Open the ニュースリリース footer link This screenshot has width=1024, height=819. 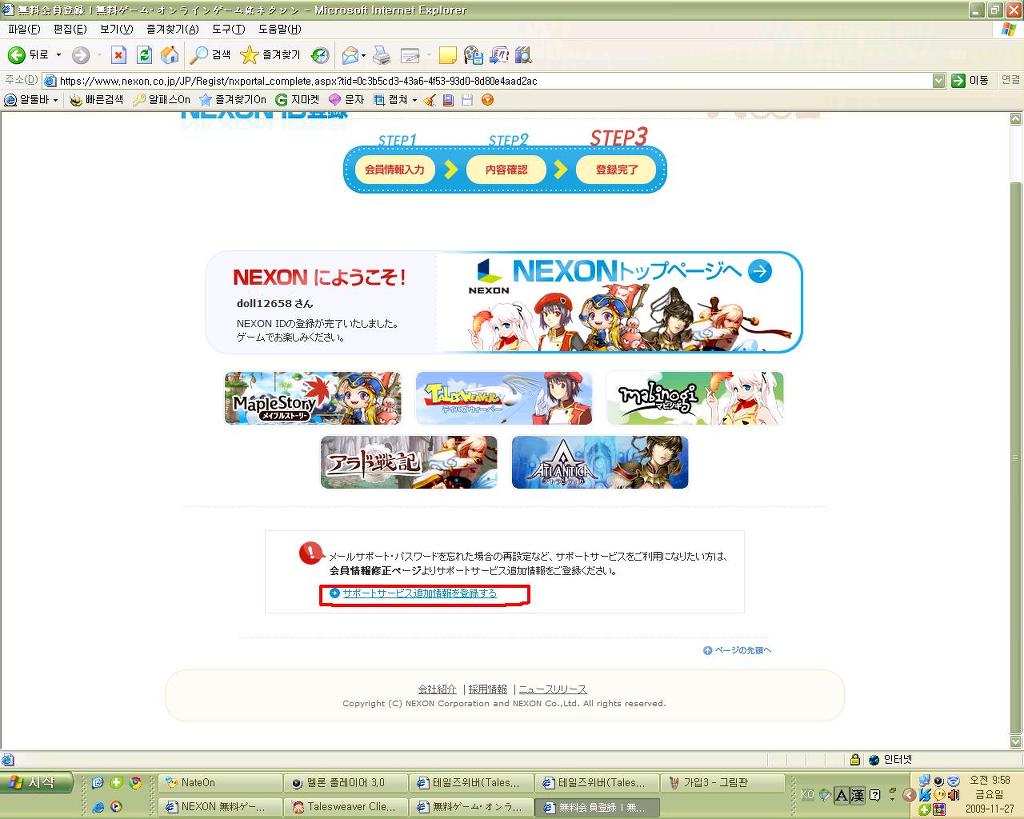552,689
